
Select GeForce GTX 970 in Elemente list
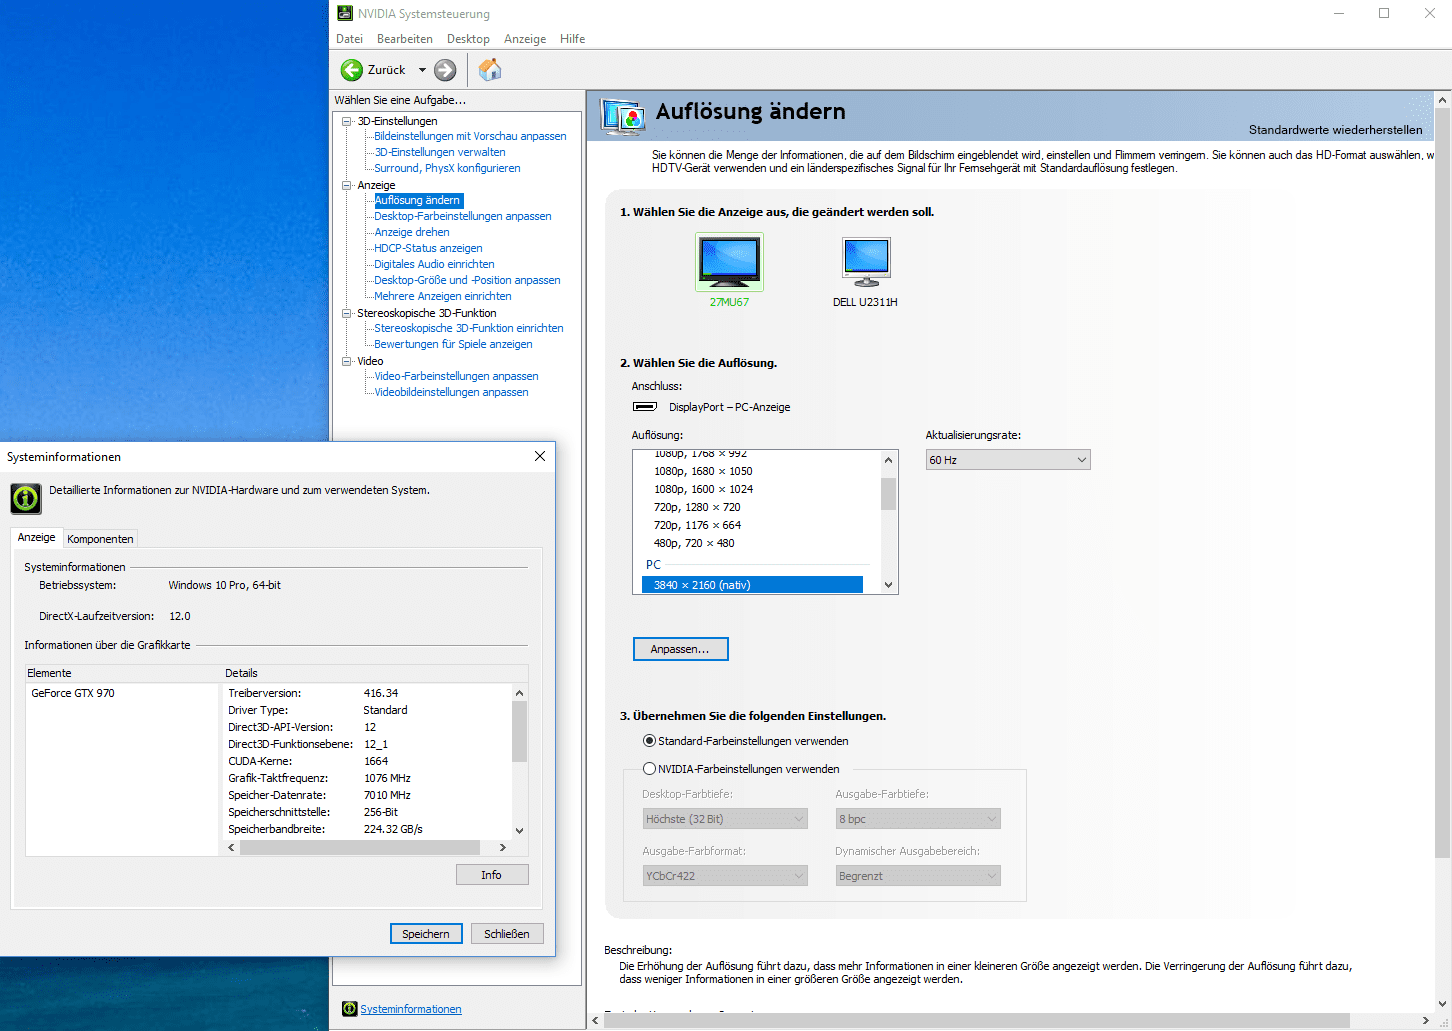click(x=73, y=693)
